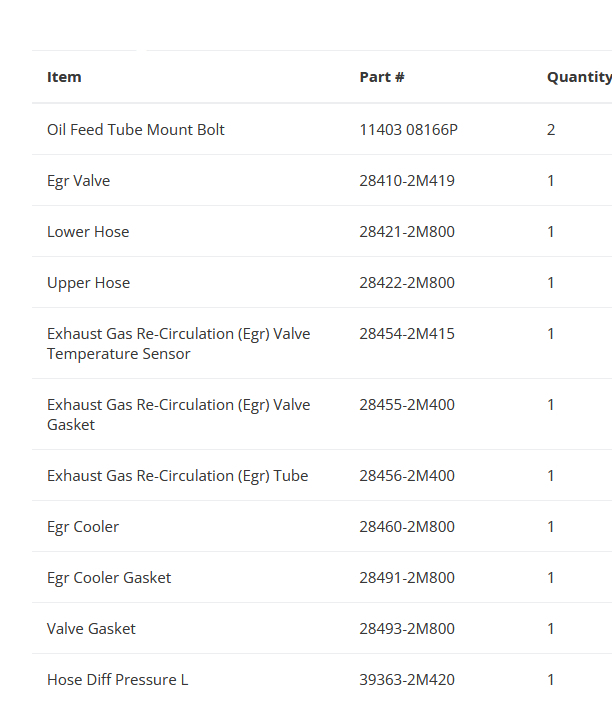Viewport: 612px width, 725px height.
Task: Click part number 28421-2M800
Action: [x=407, y=232]
